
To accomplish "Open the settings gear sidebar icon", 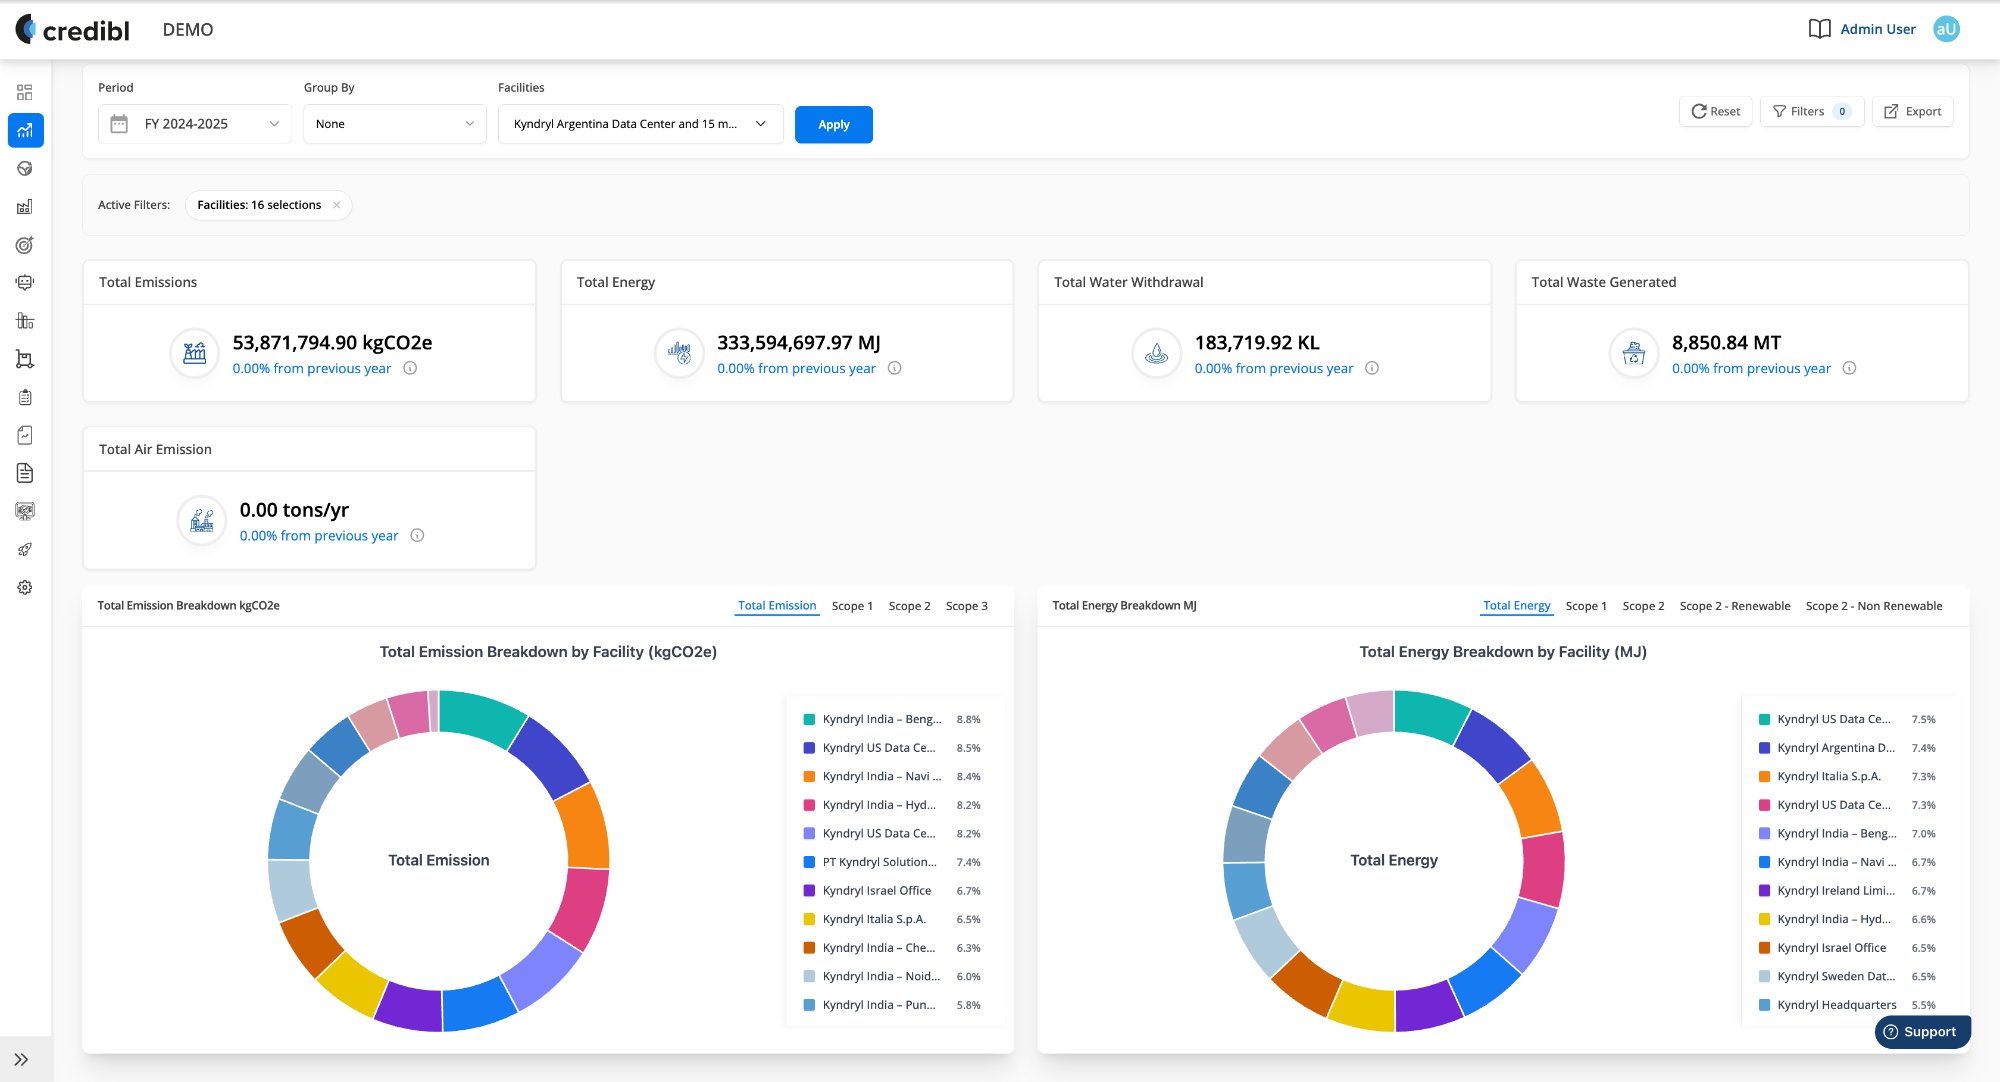I will (25, 587).
